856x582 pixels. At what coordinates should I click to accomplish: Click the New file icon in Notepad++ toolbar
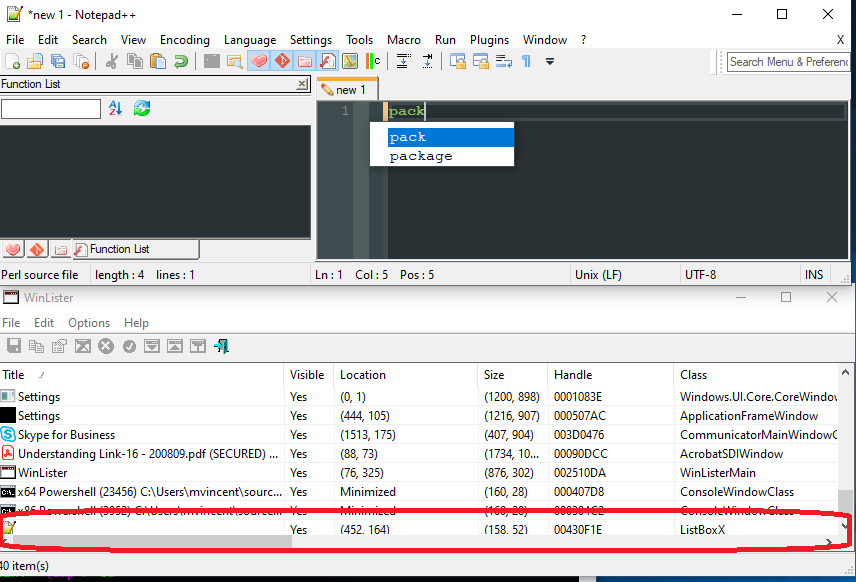tap(13, 62)
